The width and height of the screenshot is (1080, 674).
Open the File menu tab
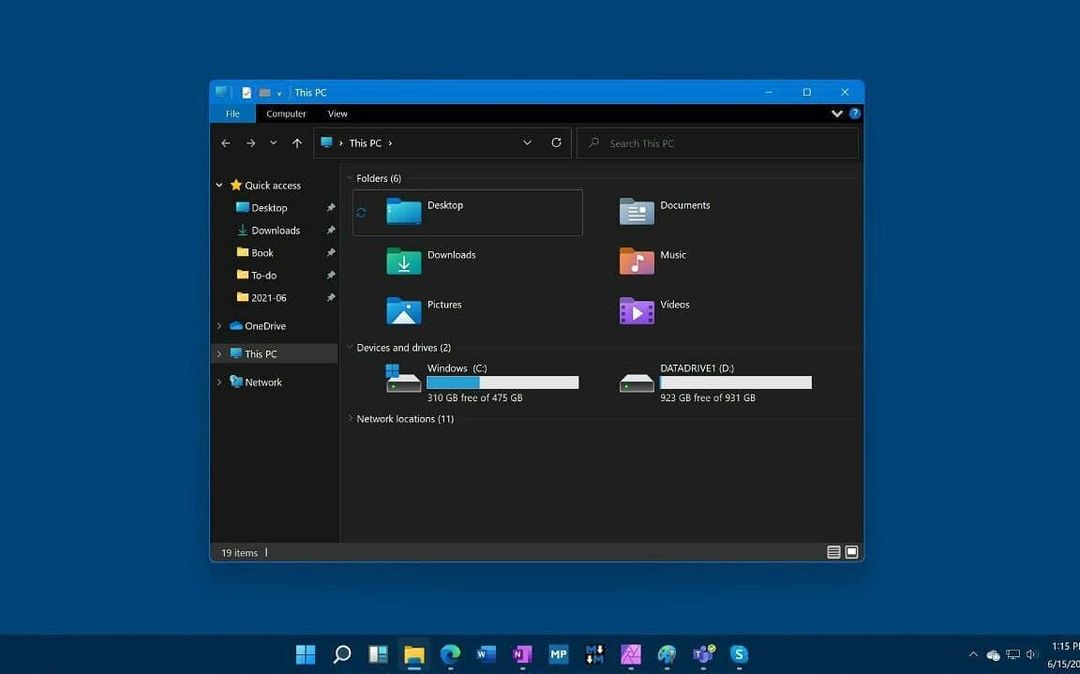coord(233,114)
